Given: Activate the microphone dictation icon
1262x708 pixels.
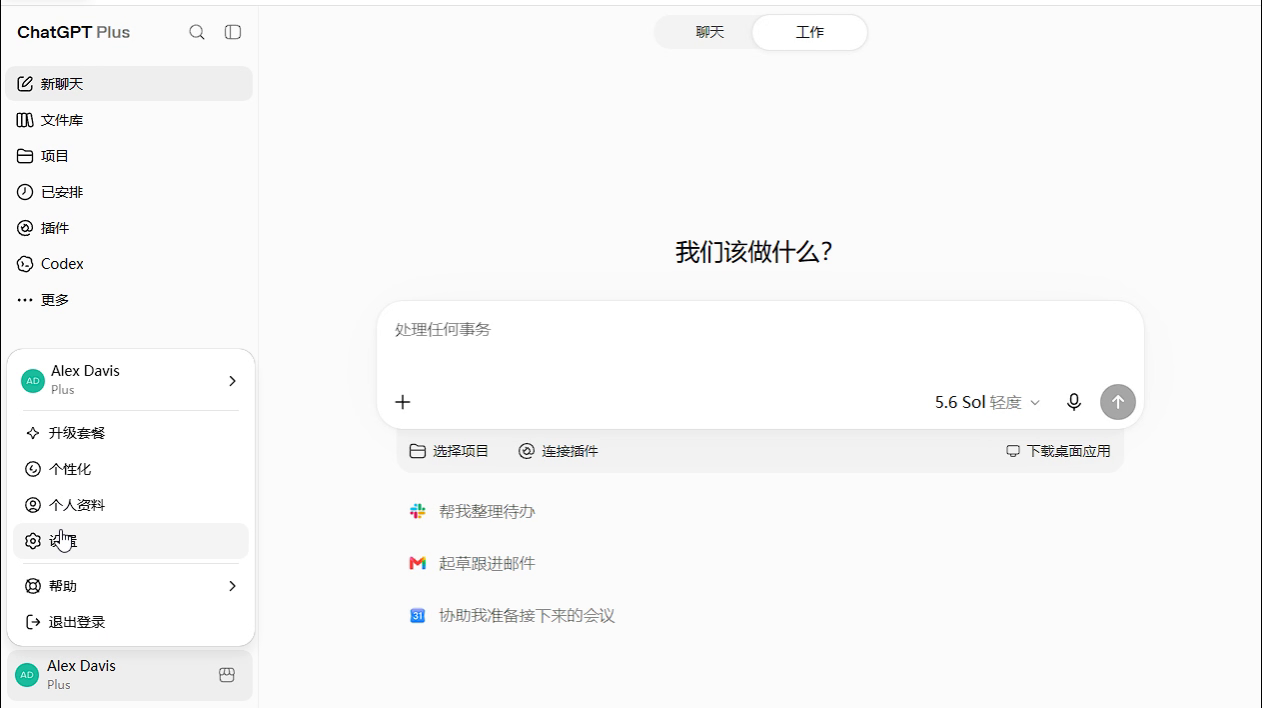Looking at the screenshot, I should 1074,402.
